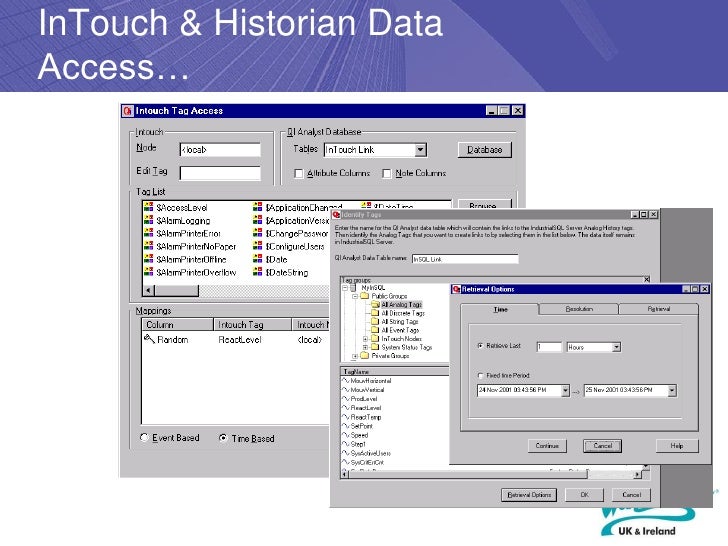
Task: Click the Tag List scrollbar left arrow
Action: point(149,290)
